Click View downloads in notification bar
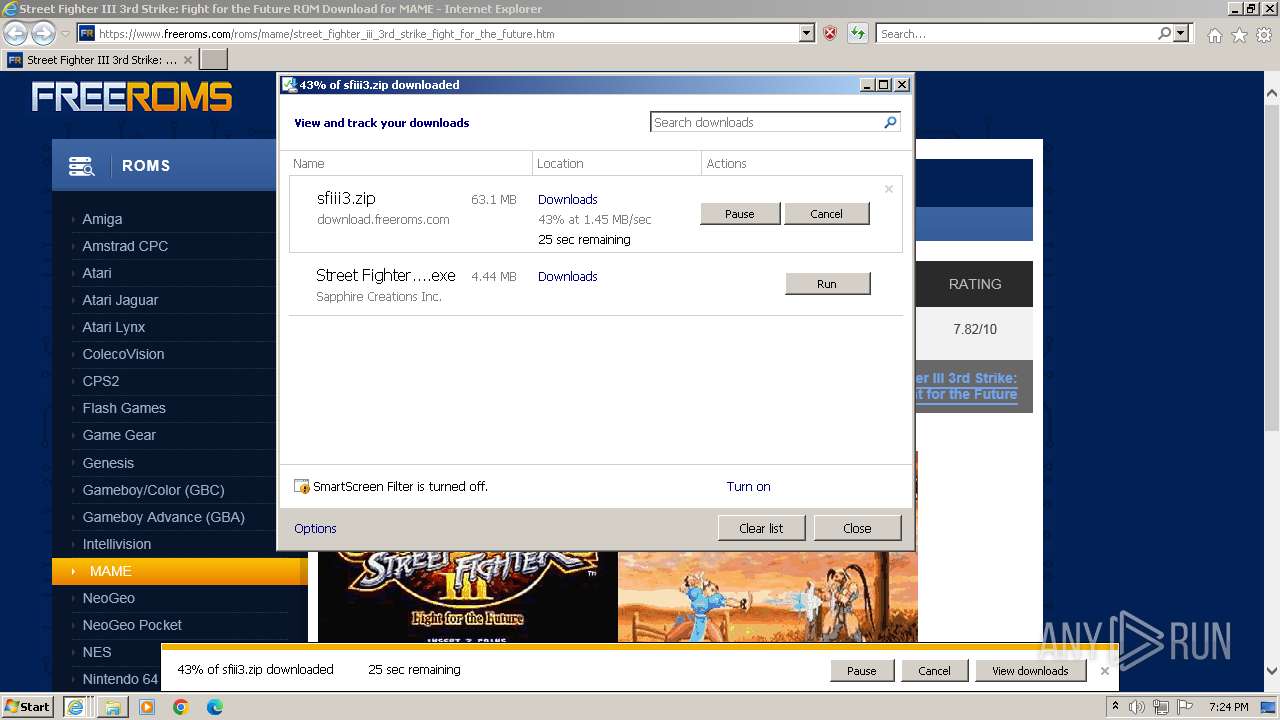 tap(1030, 671)
